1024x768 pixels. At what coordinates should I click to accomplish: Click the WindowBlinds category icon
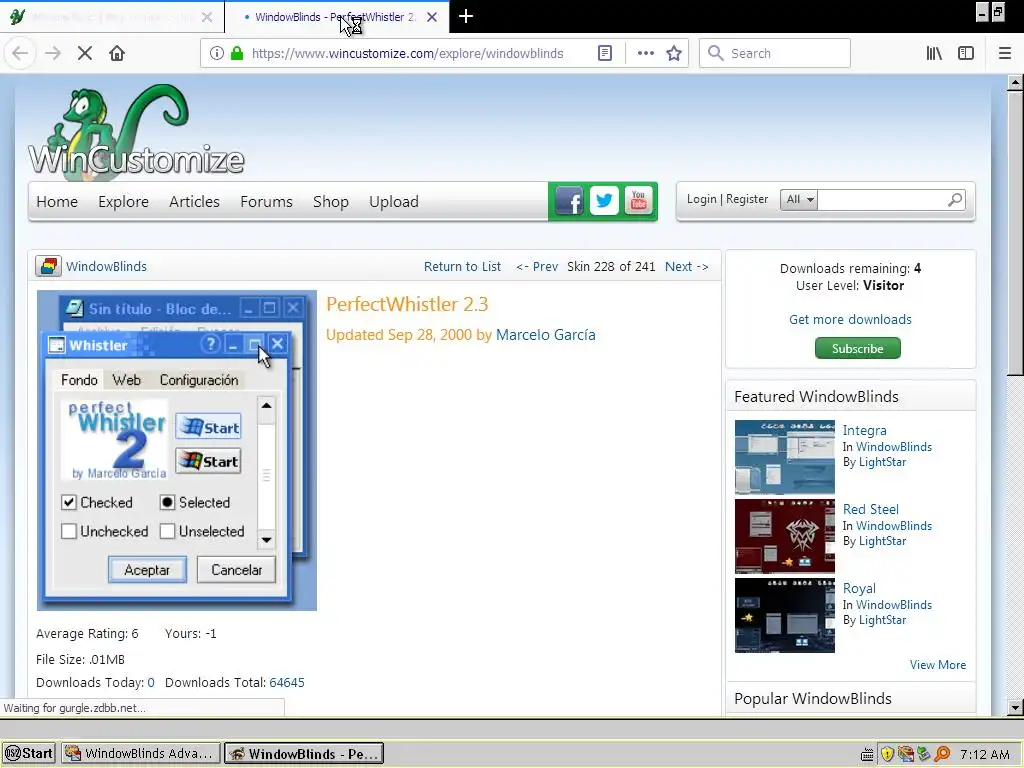pyautogui.click(x=48, y=266)
